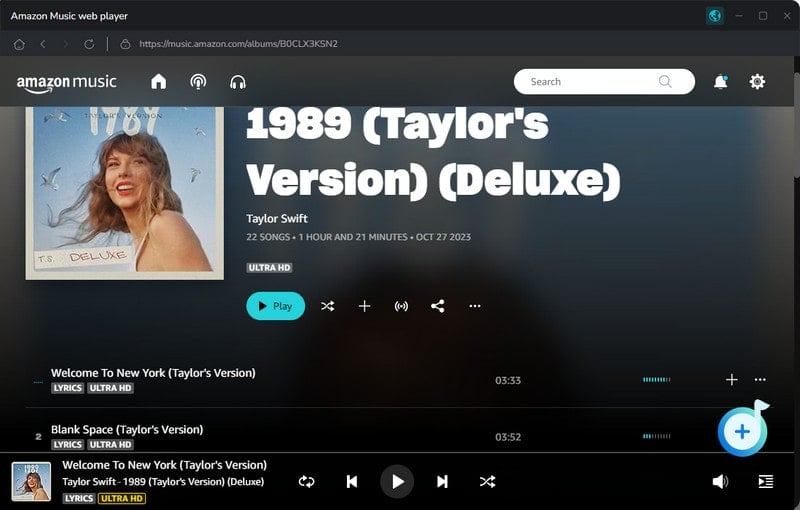Click the teal Play album button
This screenshot has width=800, height=510.
tap(276, 306)
